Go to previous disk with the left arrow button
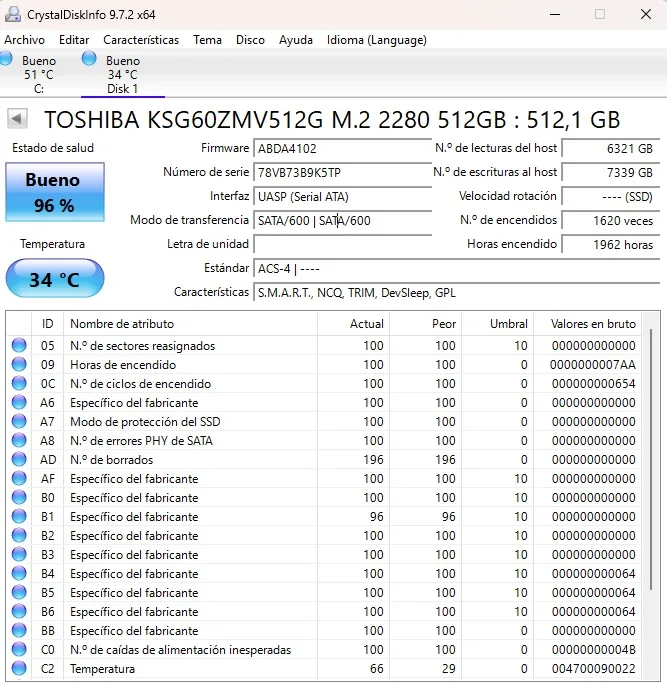667x683 pixels. tap(17, 118)
